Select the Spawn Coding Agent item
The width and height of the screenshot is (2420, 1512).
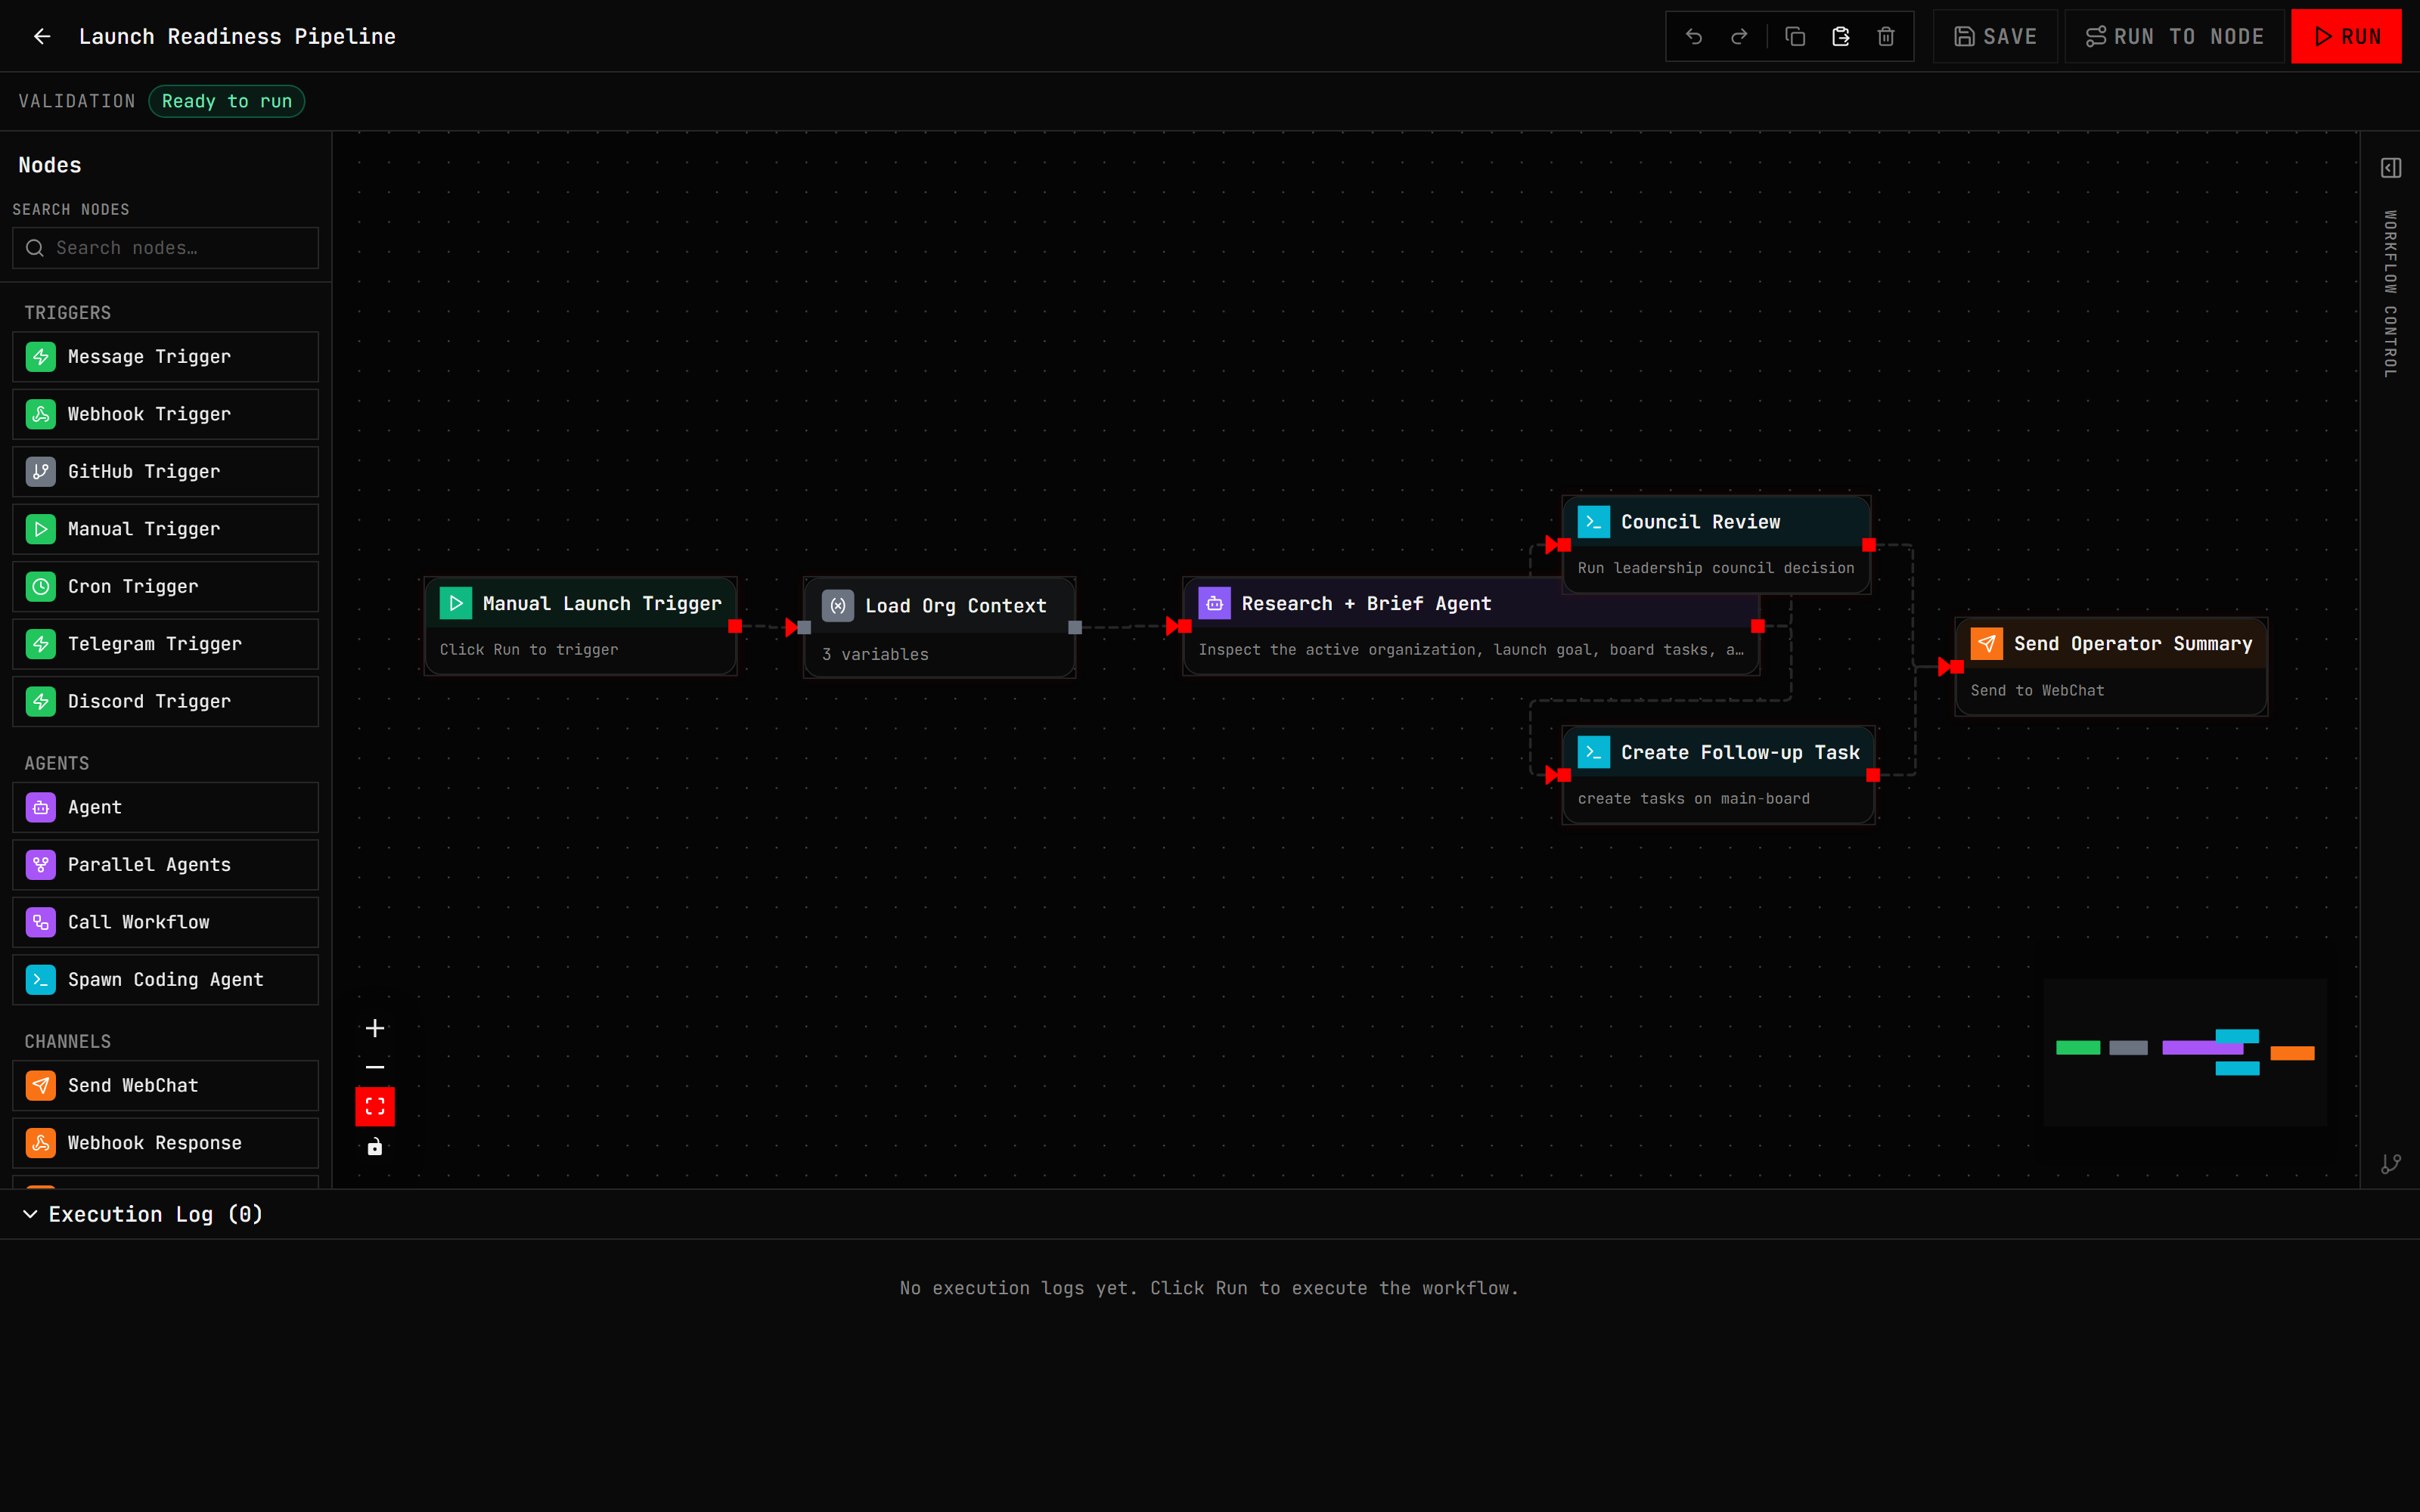click(x=165, y=980)
